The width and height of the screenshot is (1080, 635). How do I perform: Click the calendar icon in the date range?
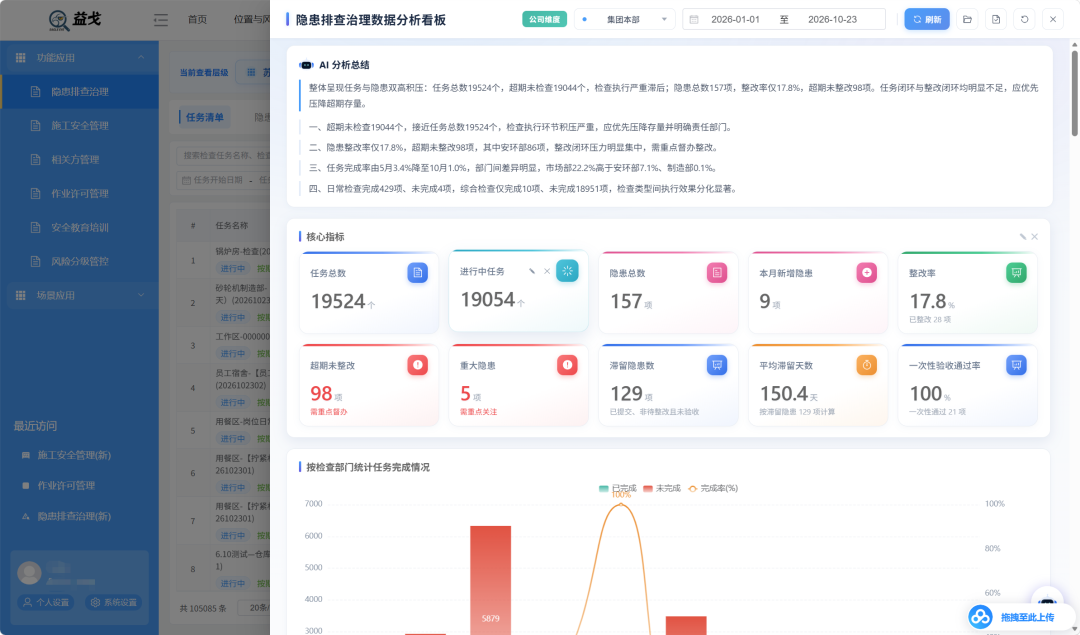tap(694, 19)
